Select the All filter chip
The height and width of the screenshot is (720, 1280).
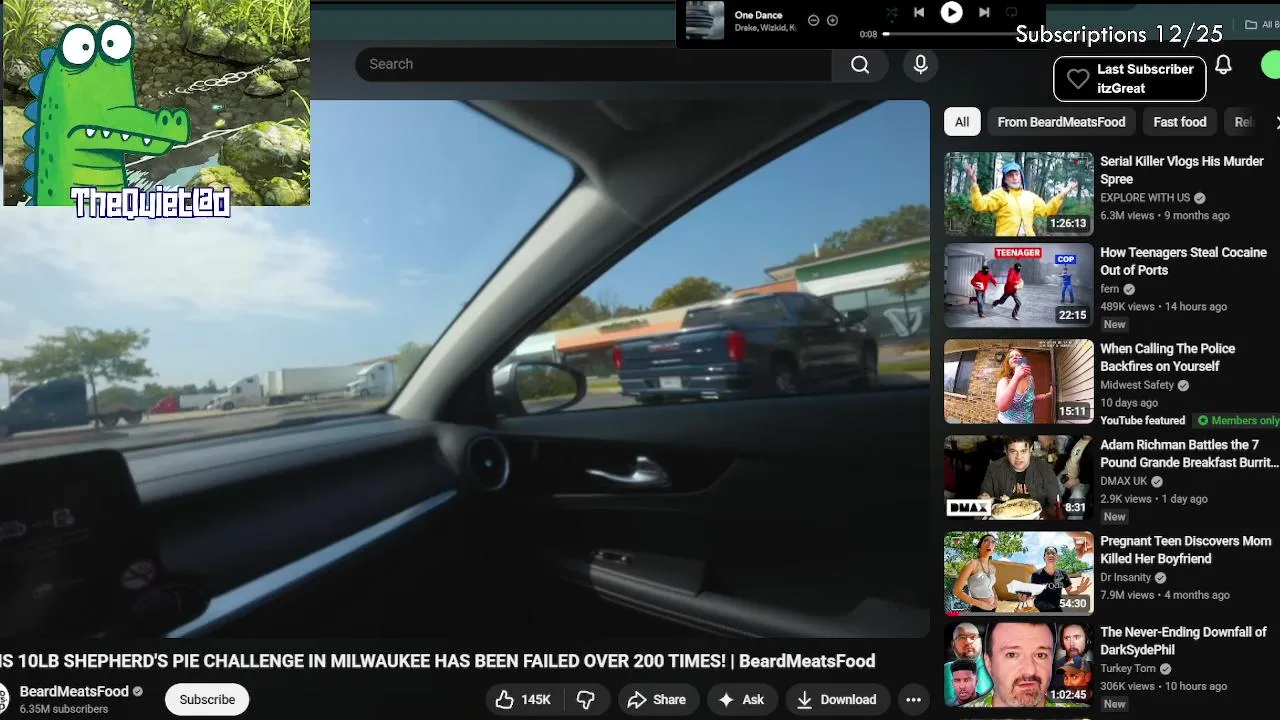pyautogui.click(x=961, y=122)
